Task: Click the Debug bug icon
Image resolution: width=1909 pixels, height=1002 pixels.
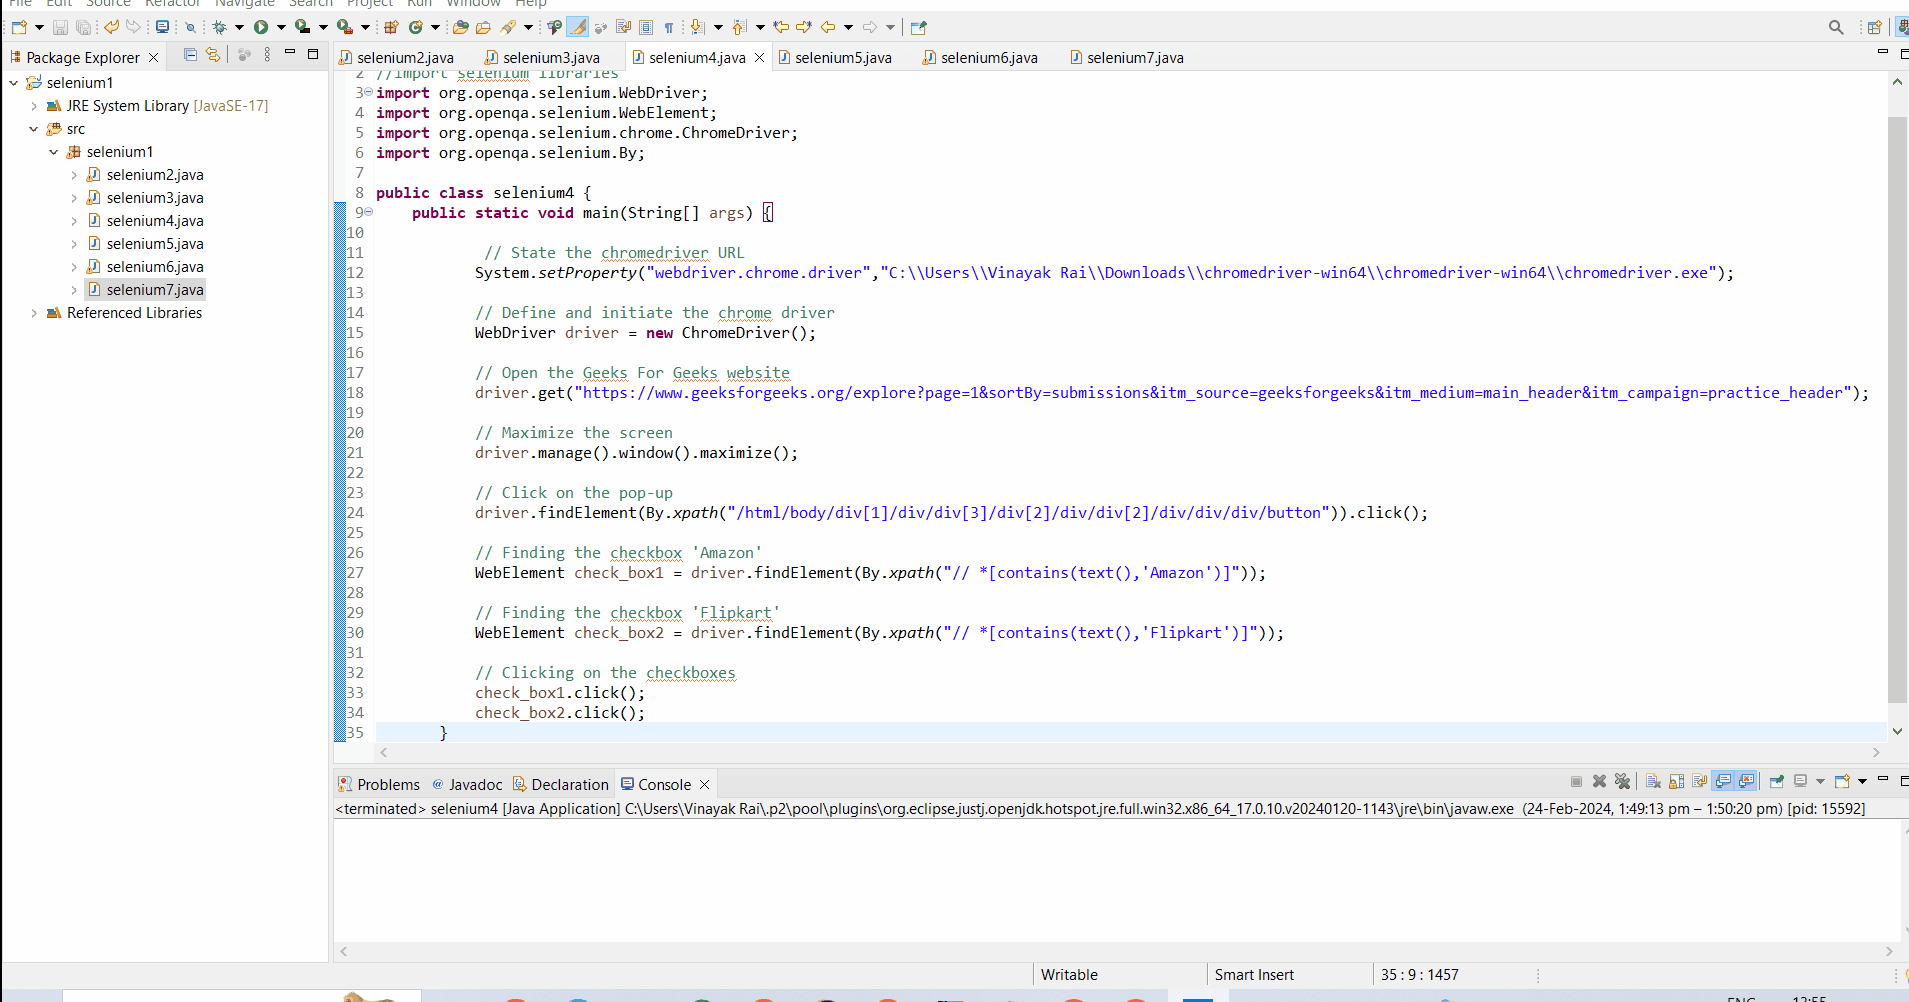Action: (219, 27)
